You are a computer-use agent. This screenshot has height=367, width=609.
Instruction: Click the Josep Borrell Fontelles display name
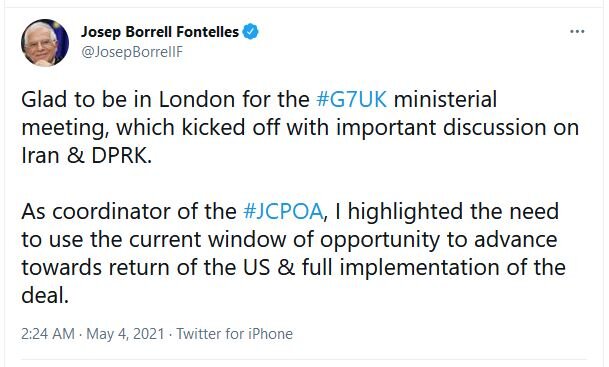pyautogui.click(x=160, y=32)
